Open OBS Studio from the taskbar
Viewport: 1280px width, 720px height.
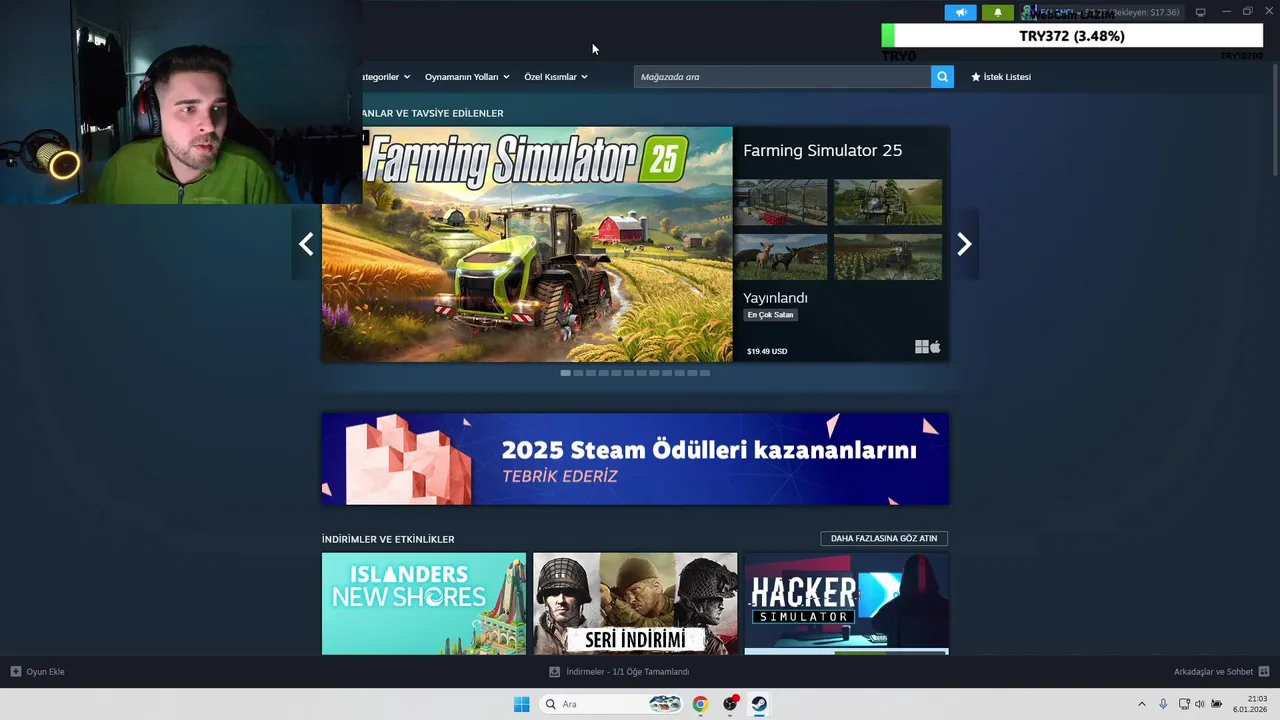730,704
